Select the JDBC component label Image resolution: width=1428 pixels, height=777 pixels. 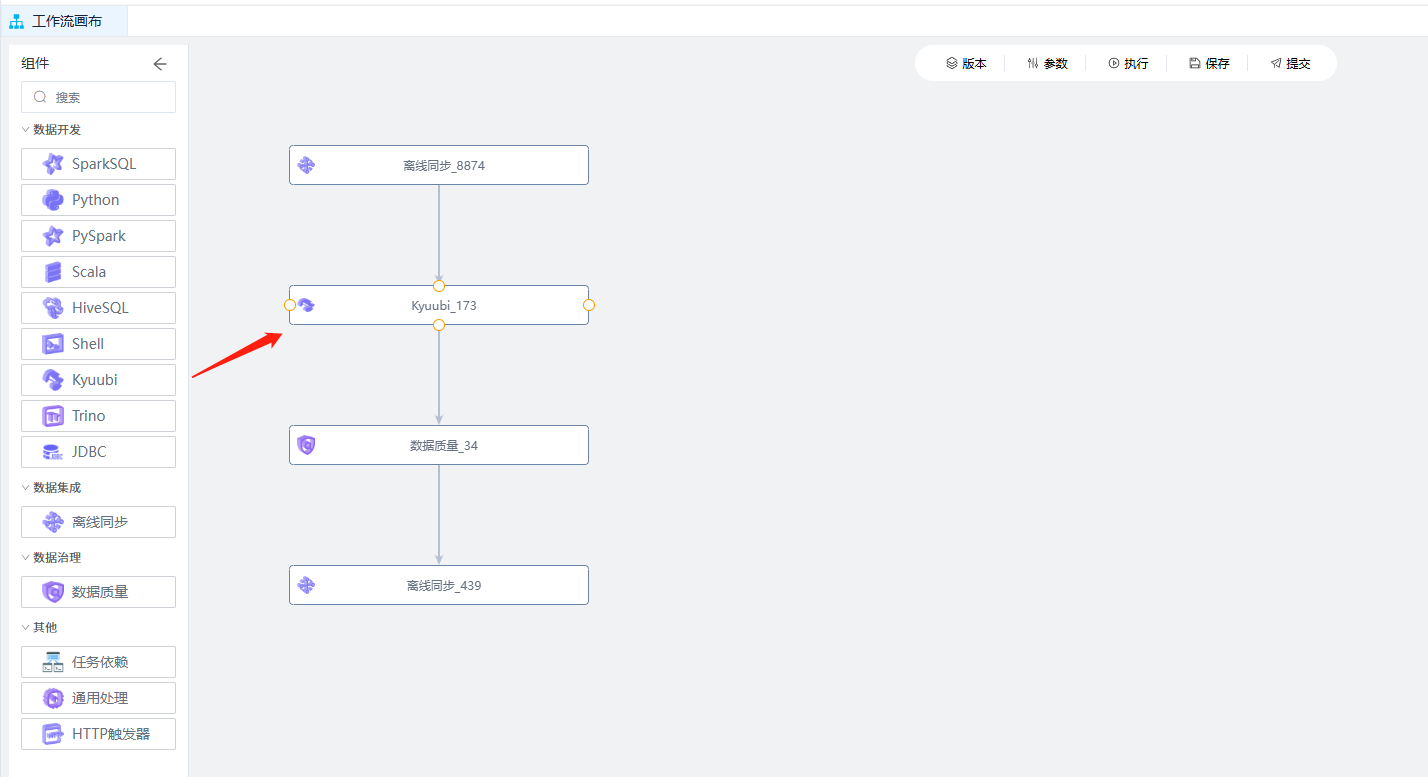pyautogui.click(x=89, y=452)
